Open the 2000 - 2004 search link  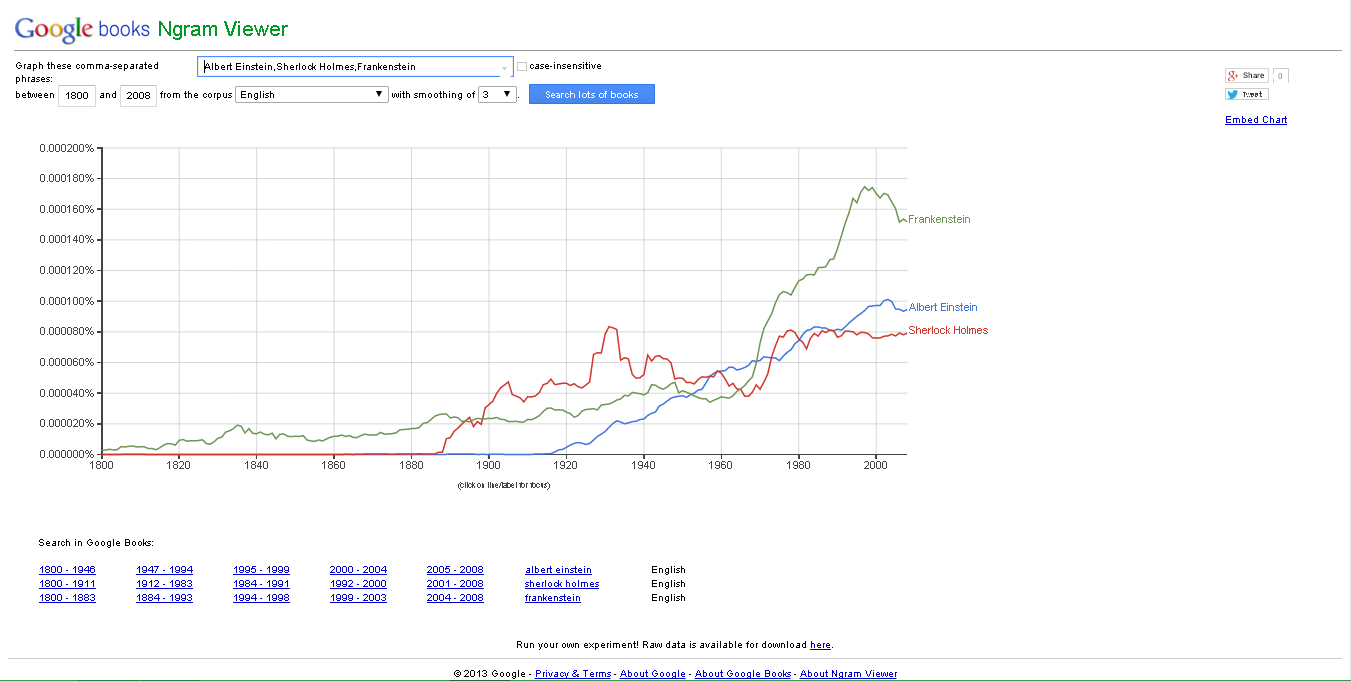(358, 570)
